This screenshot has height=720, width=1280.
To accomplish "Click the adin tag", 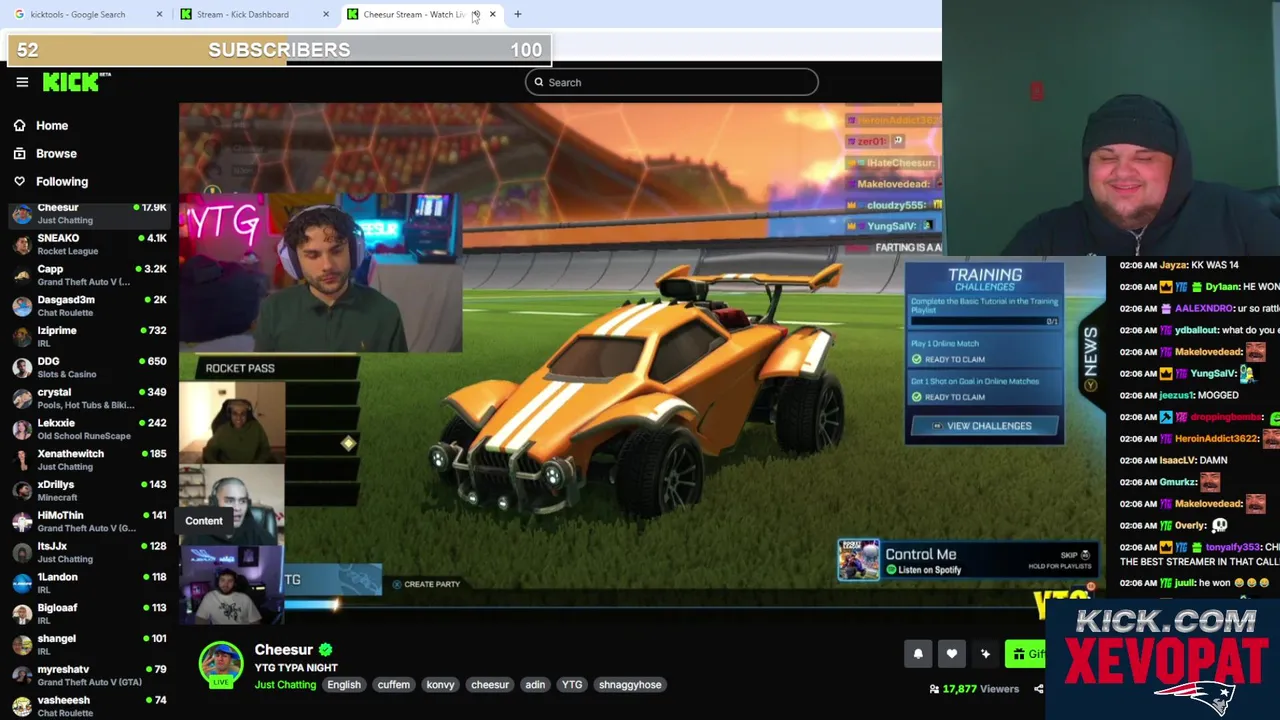I will (x=535, y=685).
